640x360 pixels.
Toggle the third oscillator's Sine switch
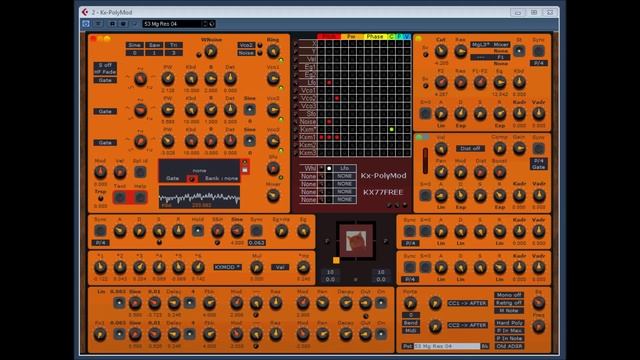pyautogui.click(x=249, y=141)
